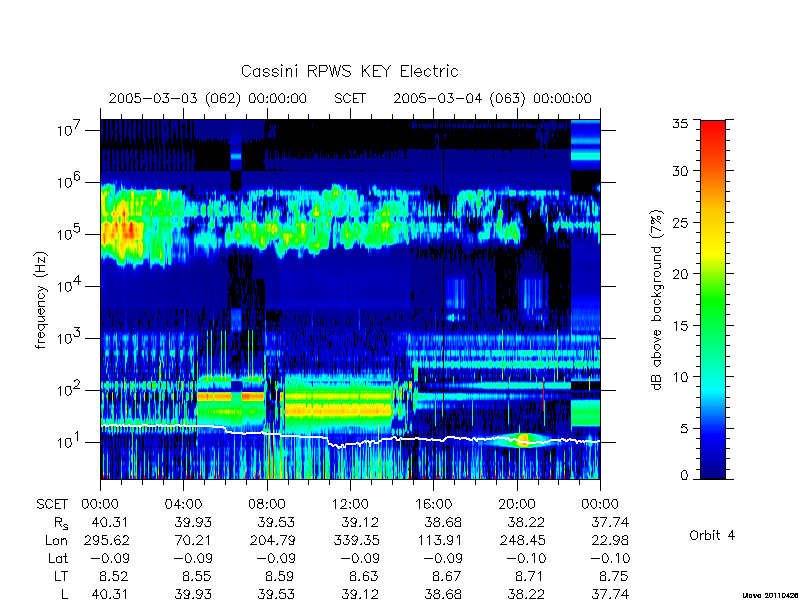
Task: Click the red emission patch near 10^5 Hz
Action: (x=124, y=231)
